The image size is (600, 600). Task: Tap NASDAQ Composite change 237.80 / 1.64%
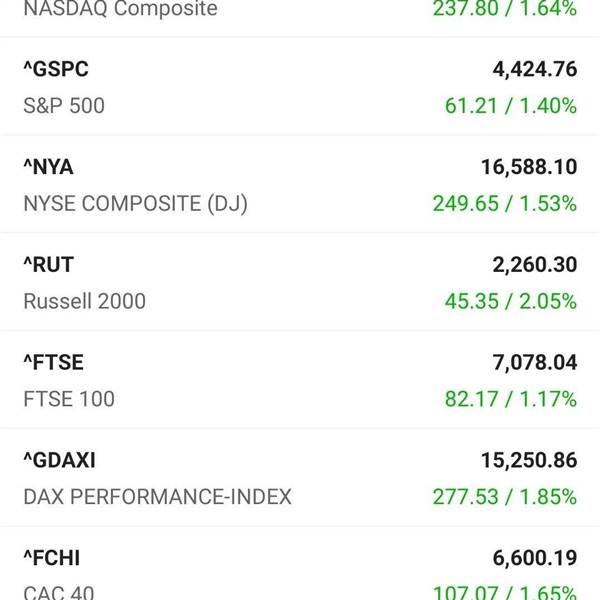505,8
